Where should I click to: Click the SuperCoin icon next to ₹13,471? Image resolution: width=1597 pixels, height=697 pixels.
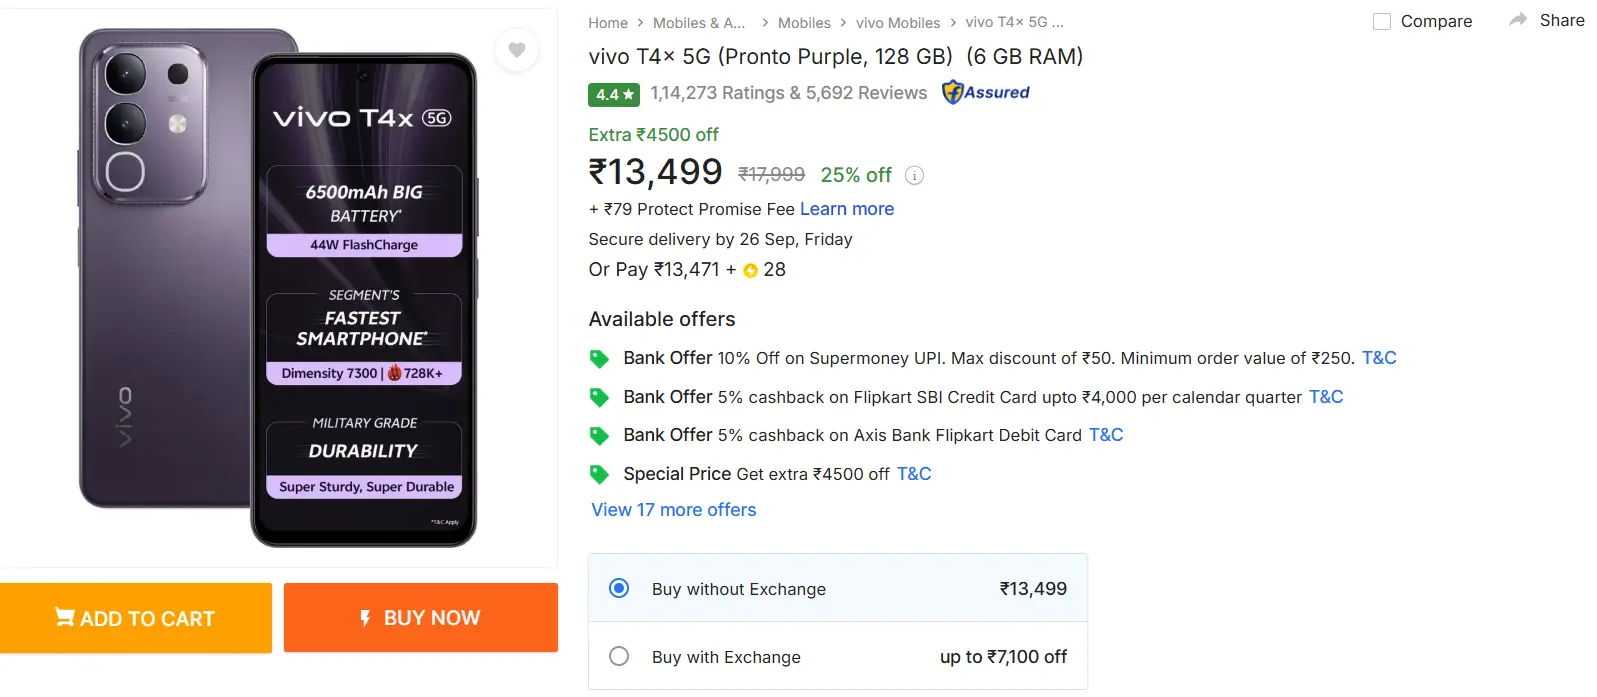pyautogui.click(x=750, y=270)
